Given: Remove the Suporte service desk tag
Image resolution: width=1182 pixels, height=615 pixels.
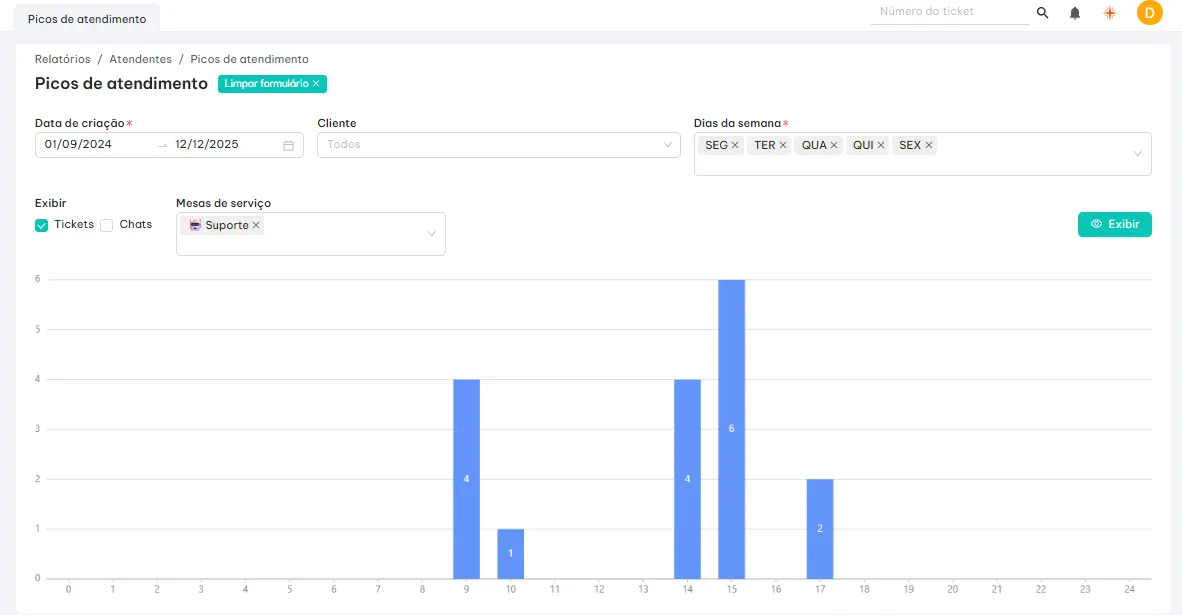Looking at the screenshot, I should coord(256,225).
